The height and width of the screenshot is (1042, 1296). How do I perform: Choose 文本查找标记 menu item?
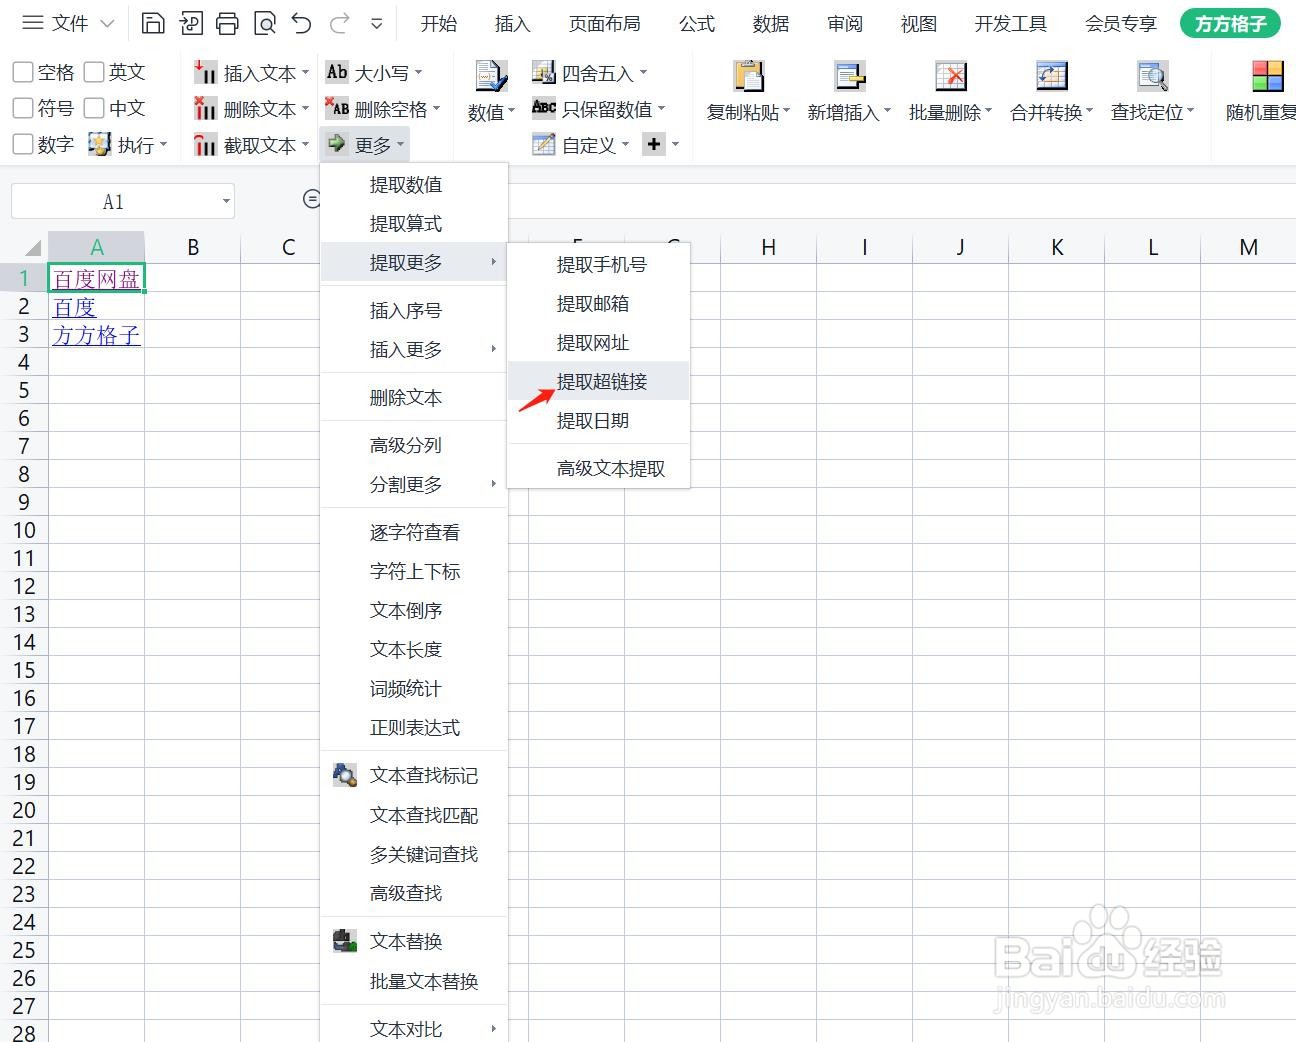(414, 775)
